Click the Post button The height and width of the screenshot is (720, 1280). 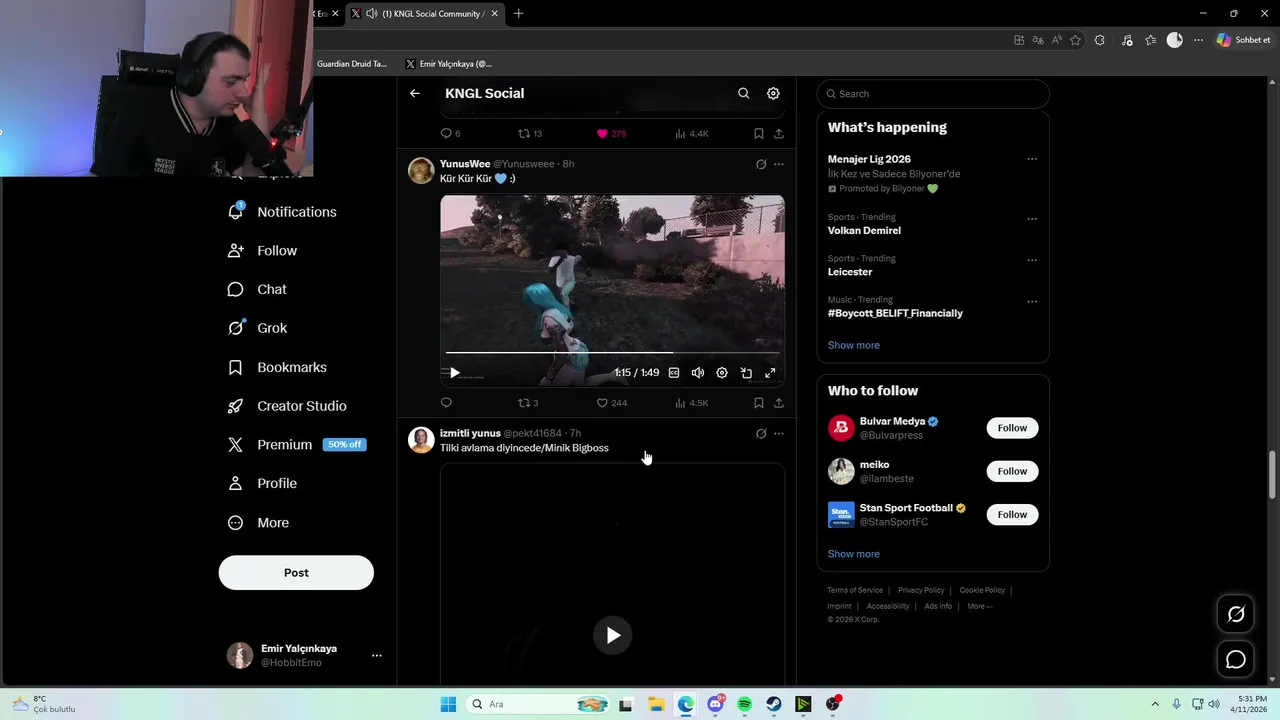(x=296, y=573)
